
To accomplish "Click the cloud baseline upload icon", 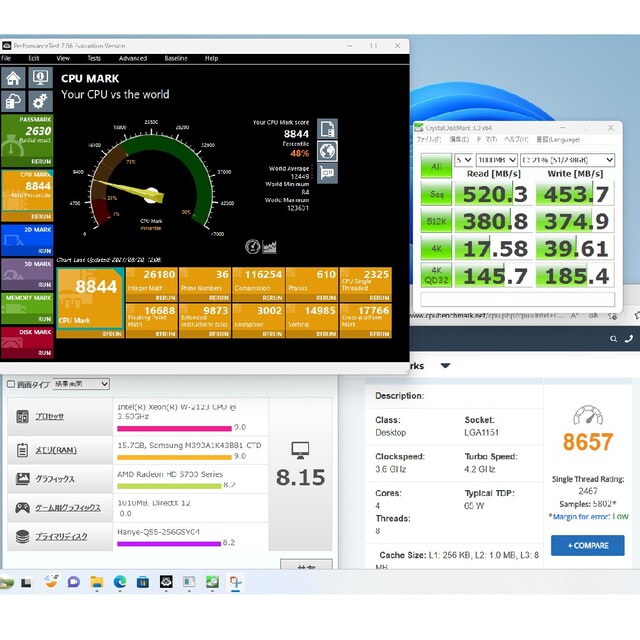I will pos(13,101).
